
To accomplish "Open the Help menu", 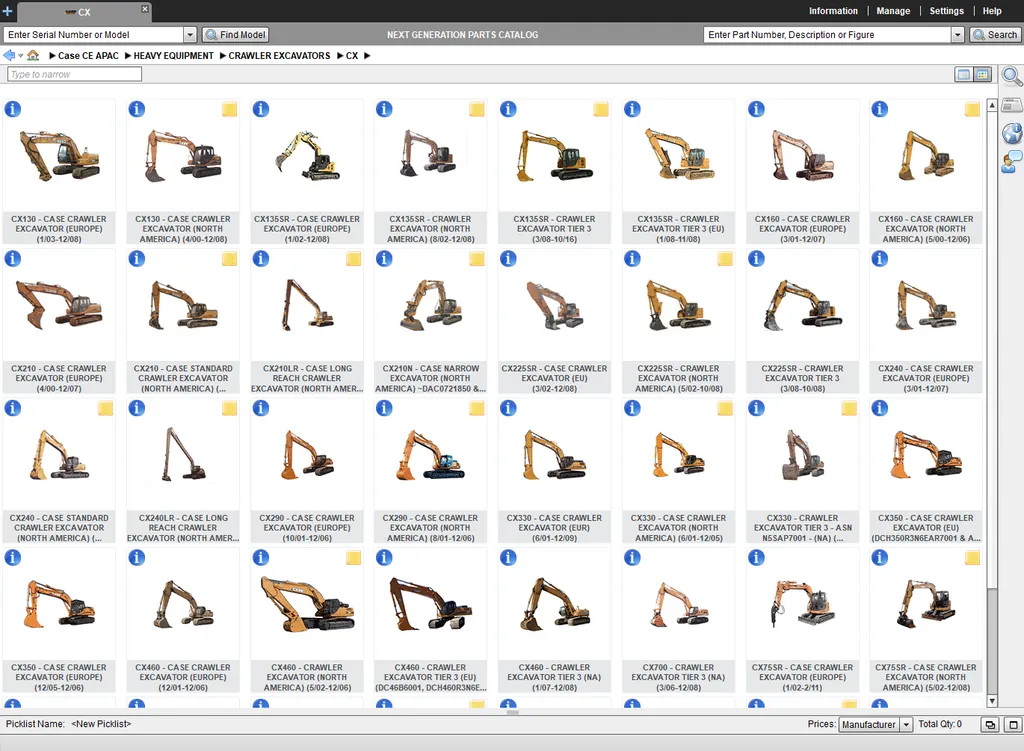I will click(x=992, y=11).
